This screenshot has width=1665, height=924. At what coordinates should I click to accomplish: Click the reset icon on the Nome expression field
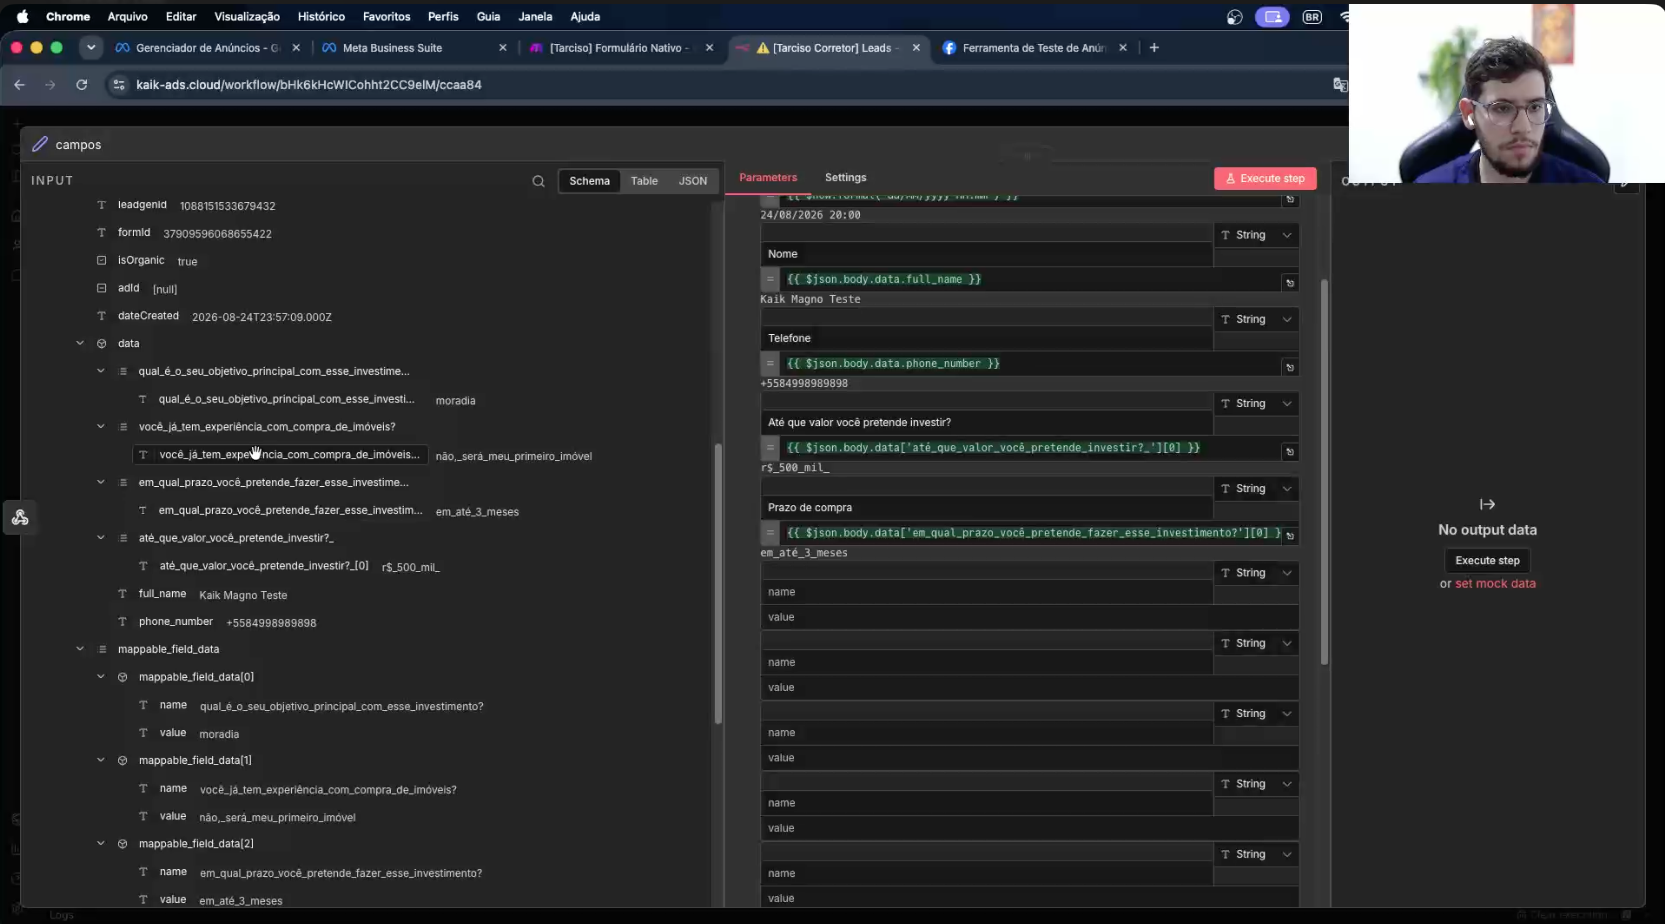point(1290,283)
